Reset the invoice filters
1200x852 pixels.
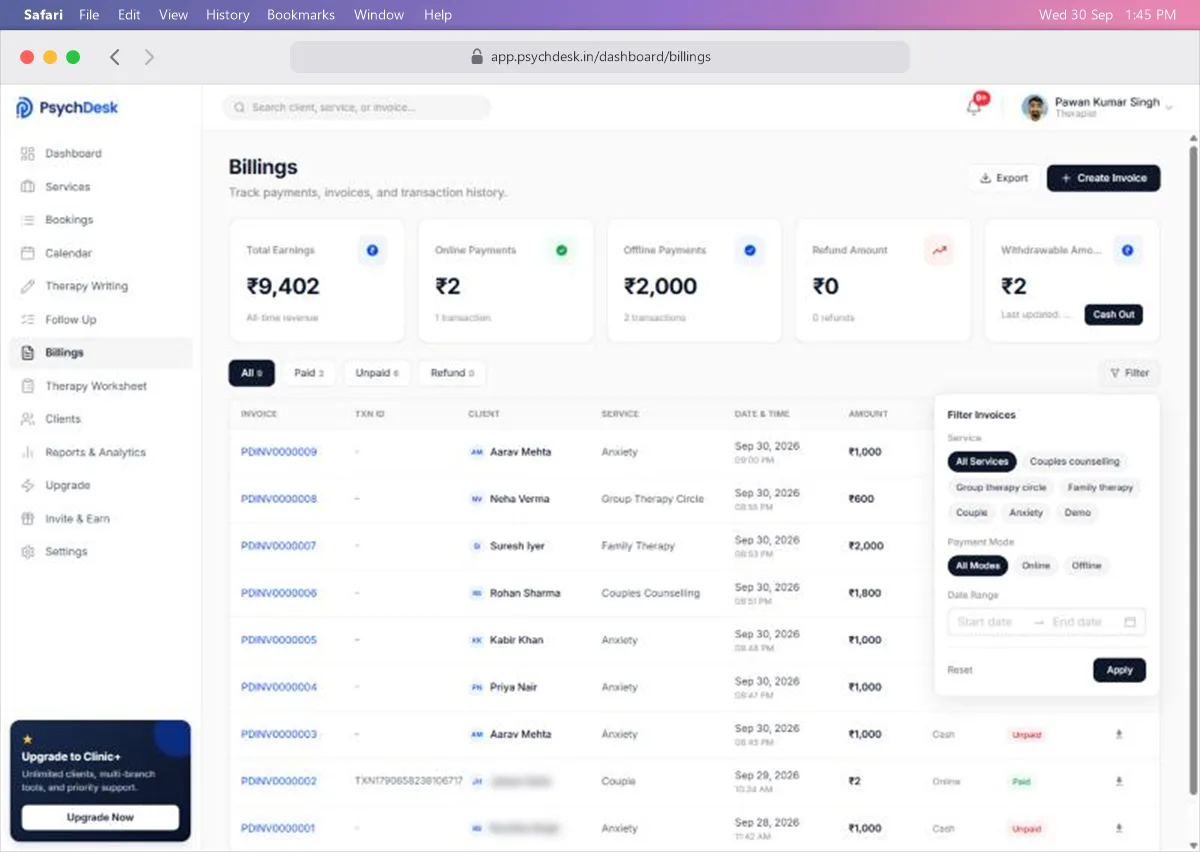tap(960, 670)
